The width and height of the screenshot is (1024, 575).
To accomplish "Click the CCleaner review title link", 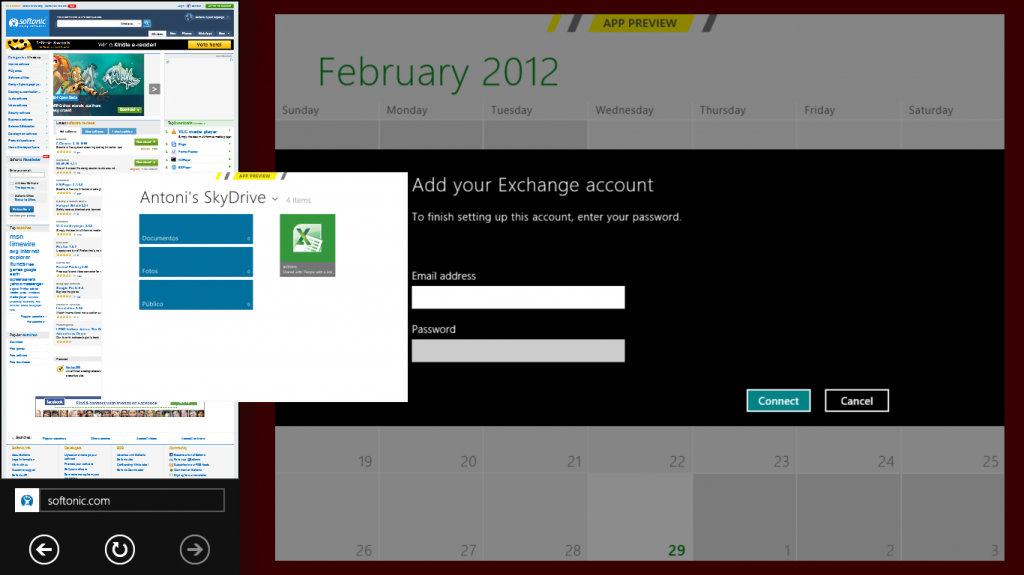I will click(x=71, y=143).
